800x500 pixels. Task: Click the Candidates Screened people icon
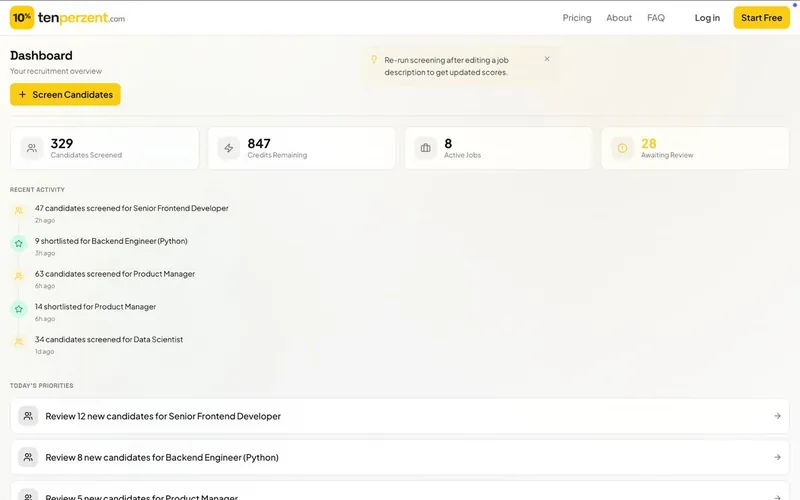click(32, 148)
